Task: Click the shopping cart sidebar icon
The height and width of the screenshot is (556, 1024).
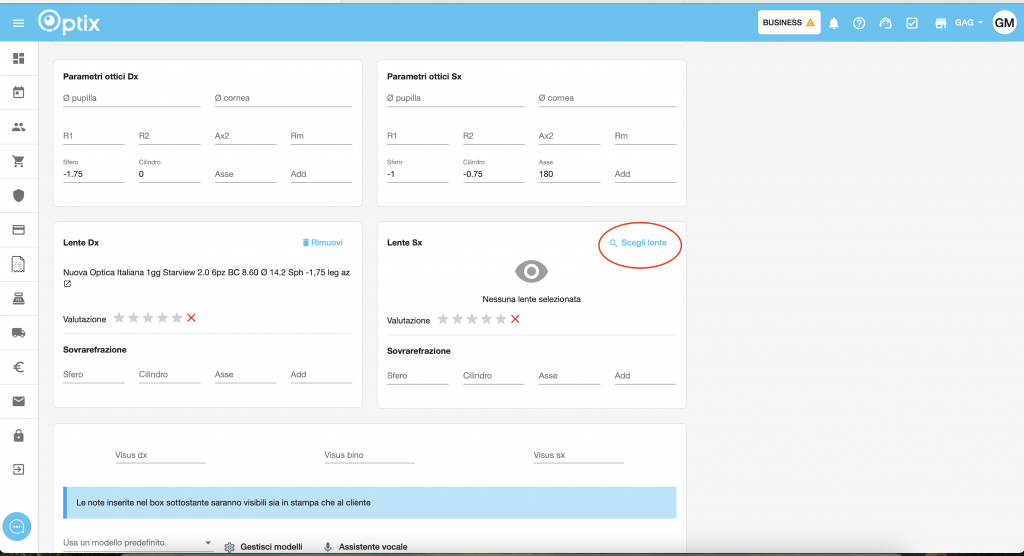Action: point(18,161)
